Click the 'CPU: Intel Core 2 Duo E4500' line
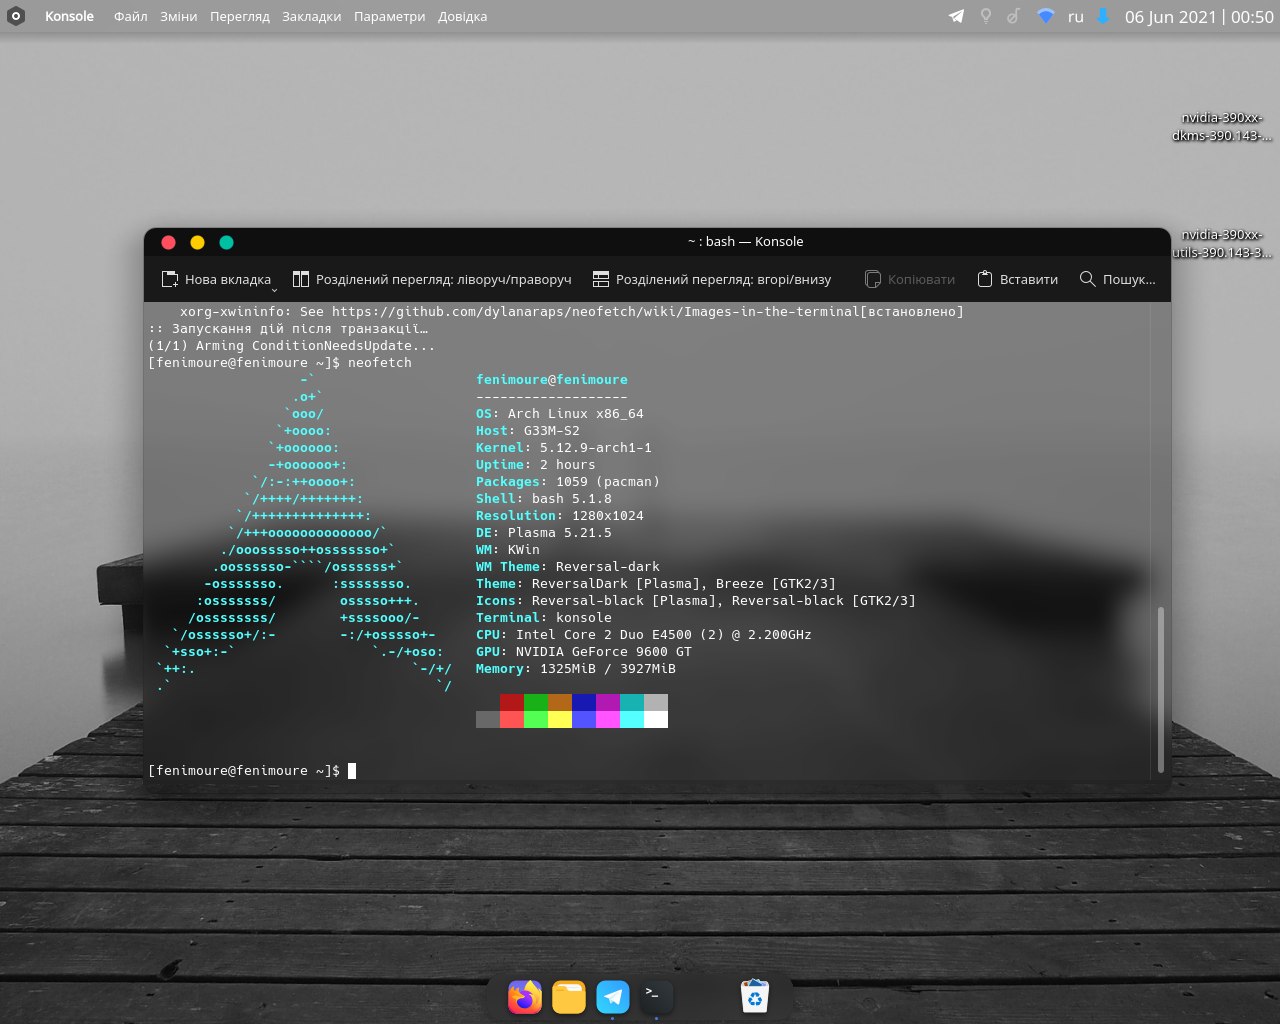The image size is (1280, 1024). (644, 635)
